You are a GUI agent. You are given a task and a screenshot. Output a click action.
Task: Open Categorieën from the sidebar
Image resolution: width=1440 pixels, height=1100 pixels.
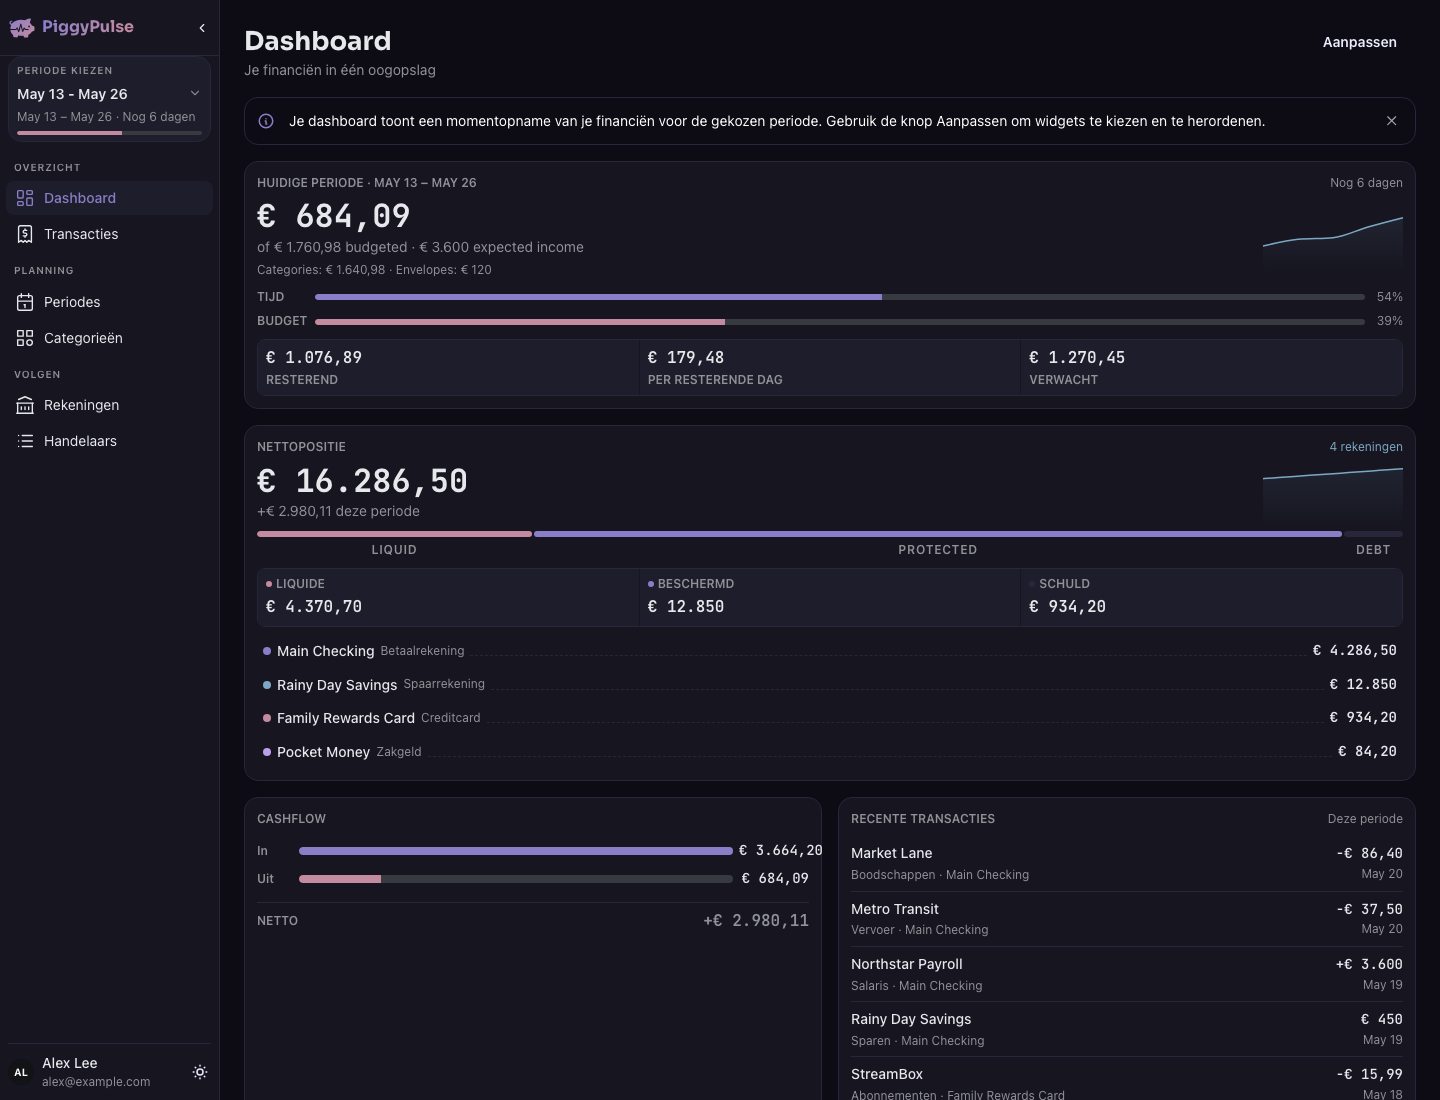(109, 338)
